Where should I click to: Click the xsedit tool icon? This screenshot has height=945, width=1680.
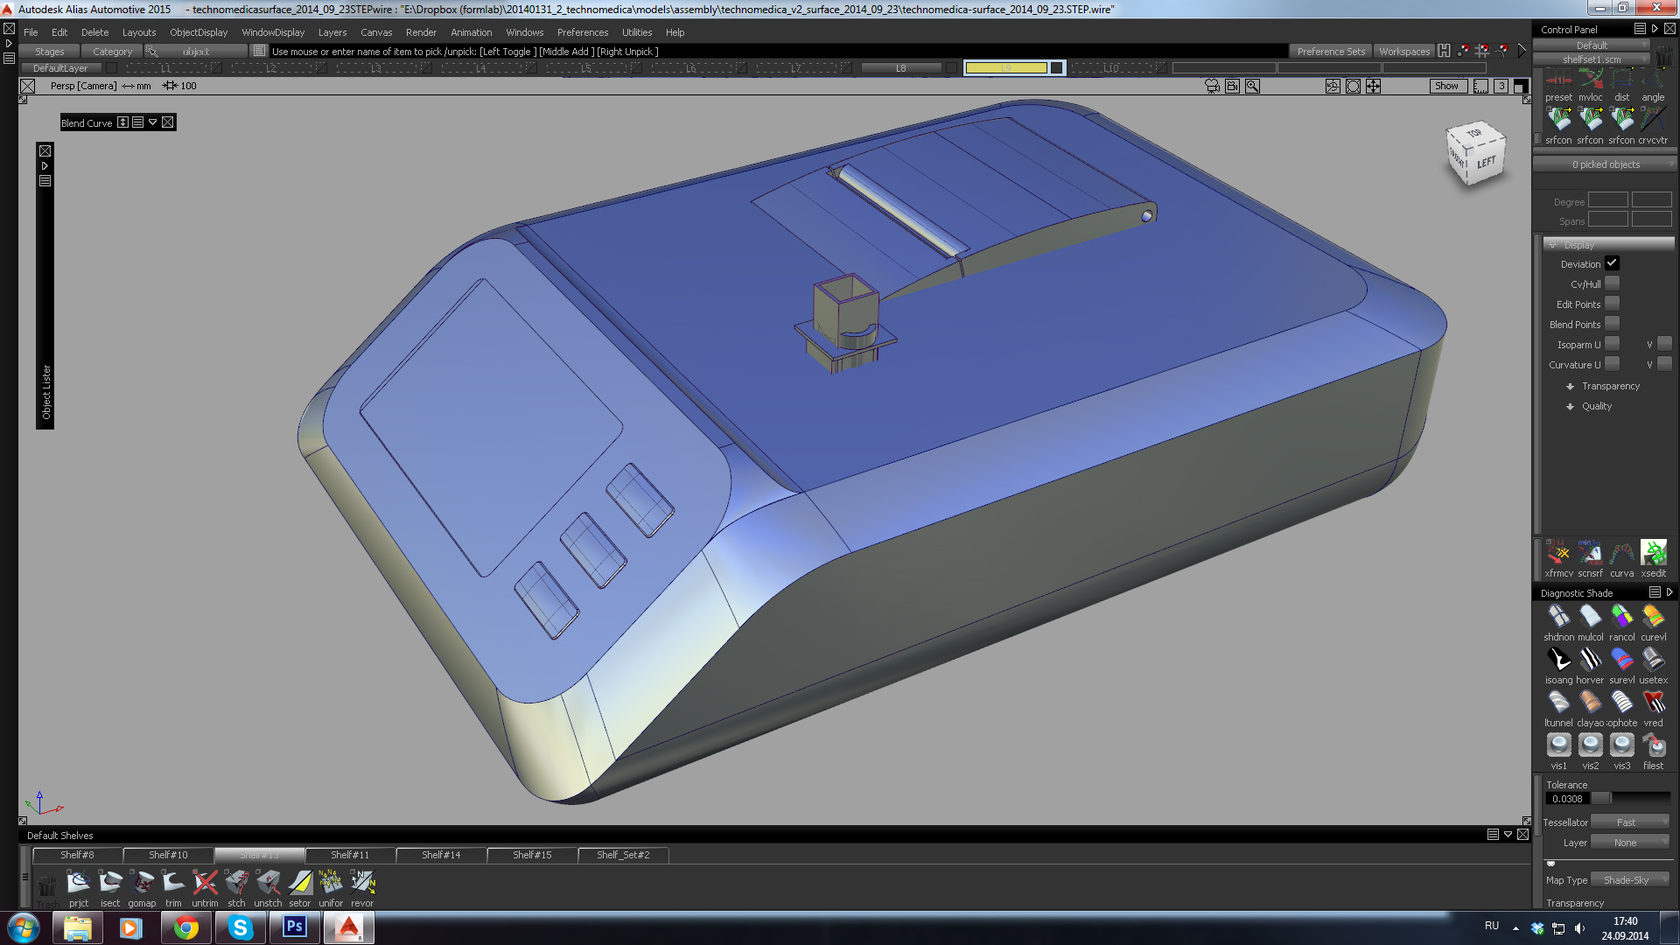pos(1653,553)
